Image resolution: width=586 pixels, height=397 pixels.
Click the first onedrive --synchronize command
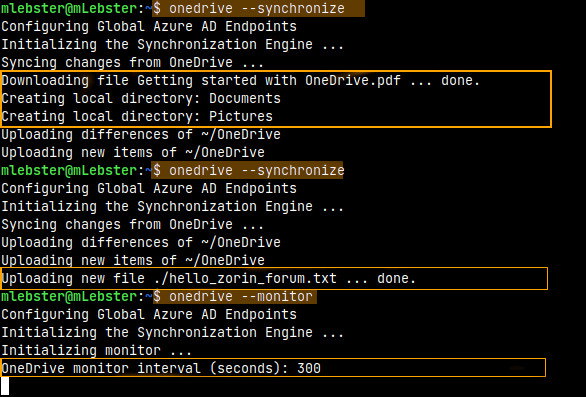[257, 8]
